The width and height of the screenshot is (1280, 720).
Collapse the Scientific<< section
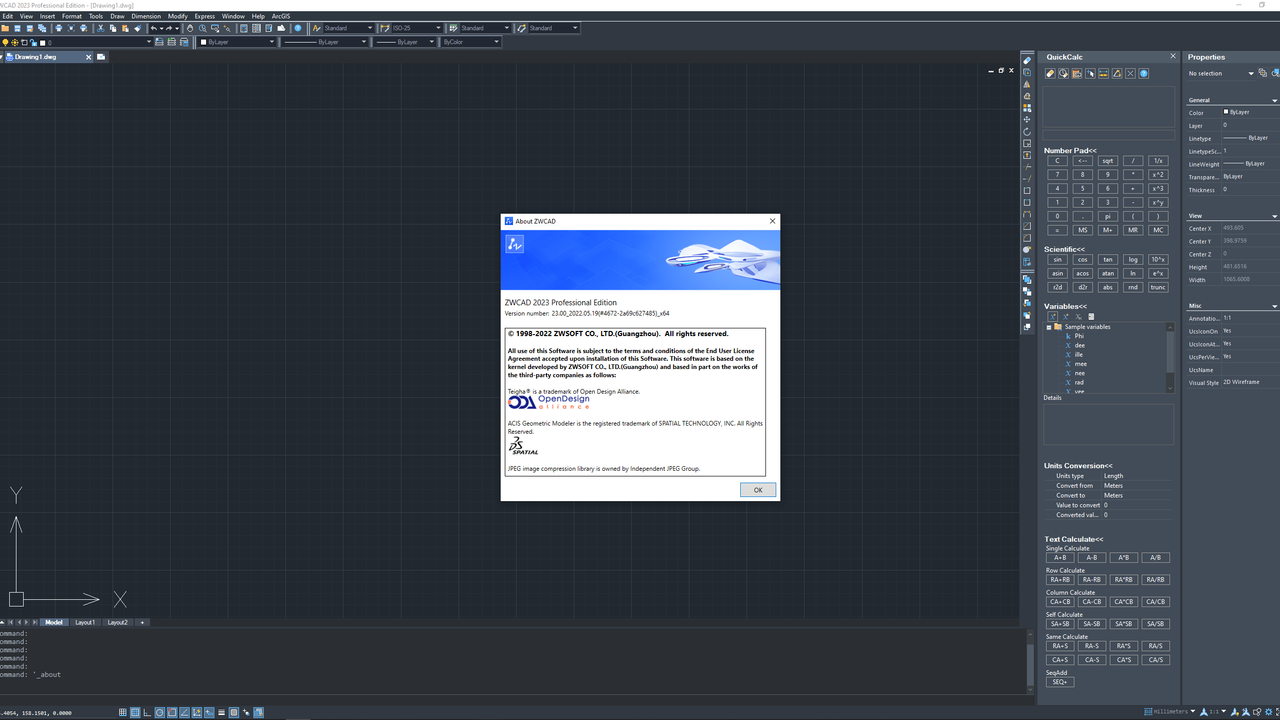coord(1064,249)
